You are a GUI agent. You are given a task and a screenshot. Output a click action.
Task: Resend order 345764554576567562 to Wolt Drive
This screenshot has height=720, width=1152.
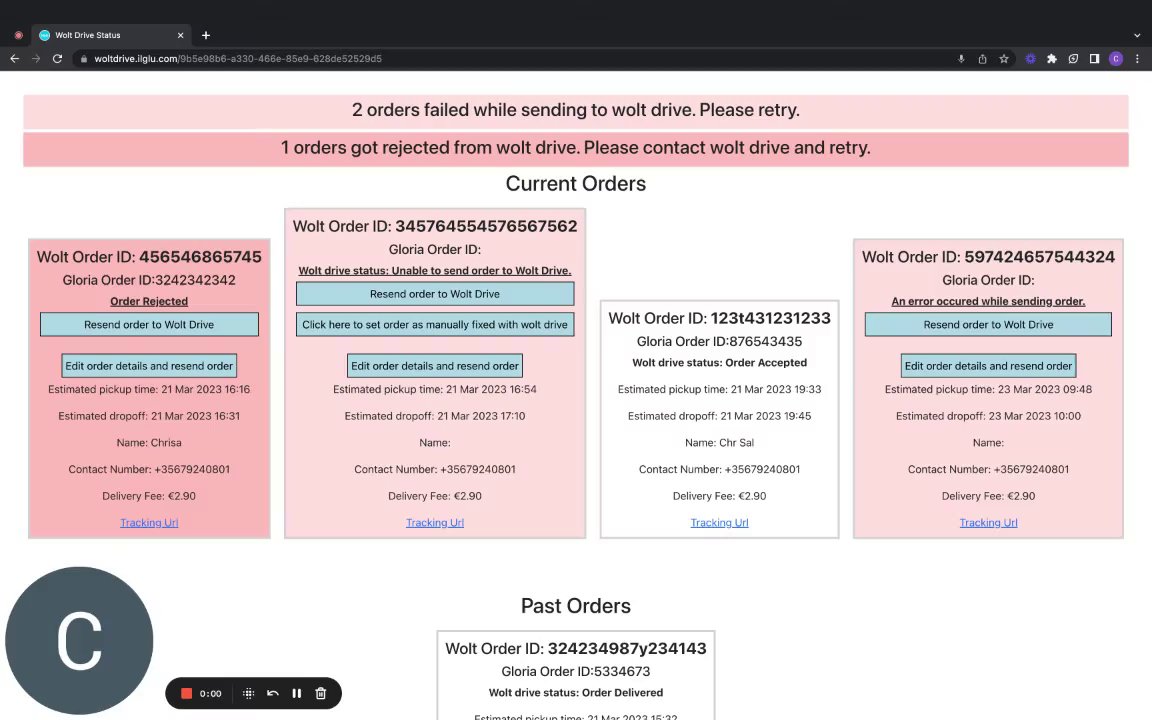tap(435, 294)
